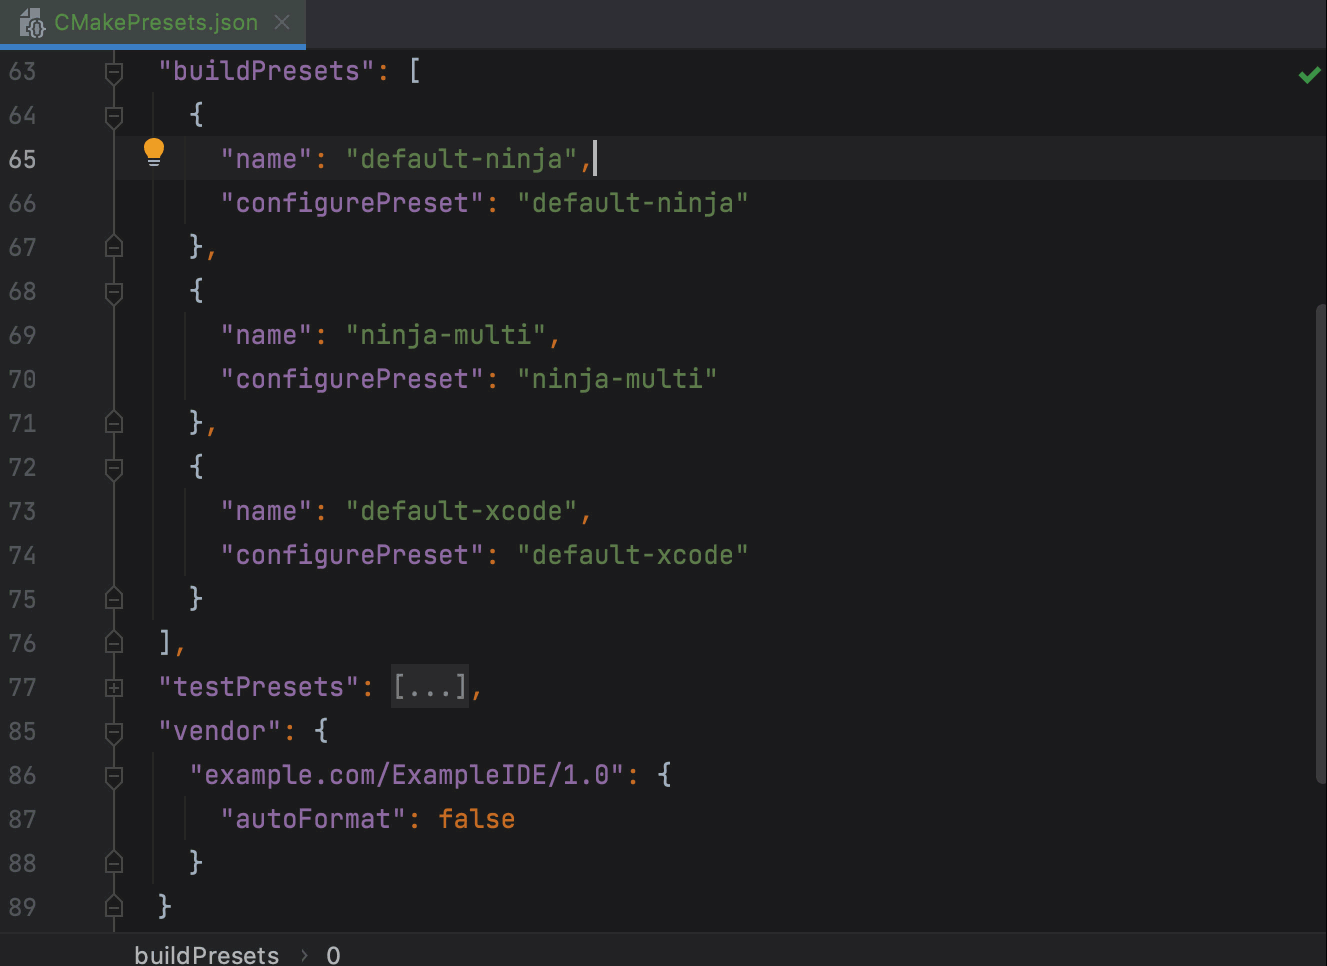Collapse the example.com/ExampleIDE/1.0 object
This screenshot has width=1327, height=966.
113,775
